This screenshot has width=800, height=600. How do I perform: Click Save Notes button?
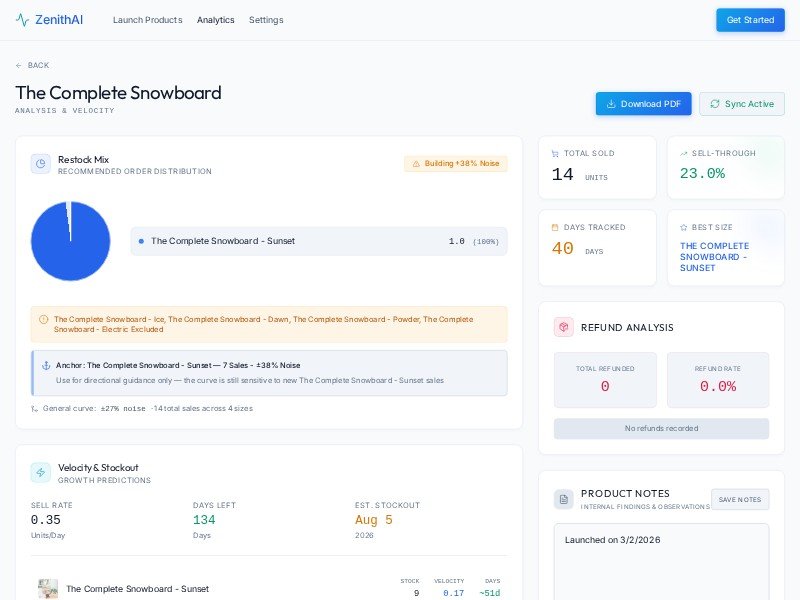click(740, 499)
